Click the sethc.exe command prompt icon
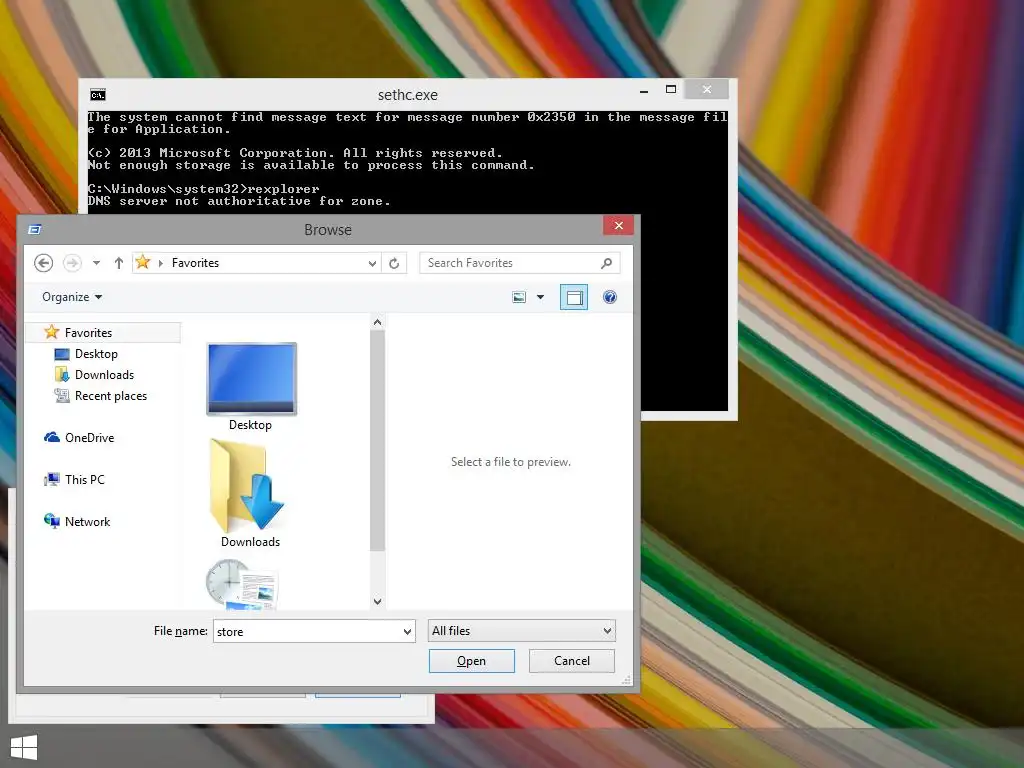1024x768 pixels. [98, 95]
